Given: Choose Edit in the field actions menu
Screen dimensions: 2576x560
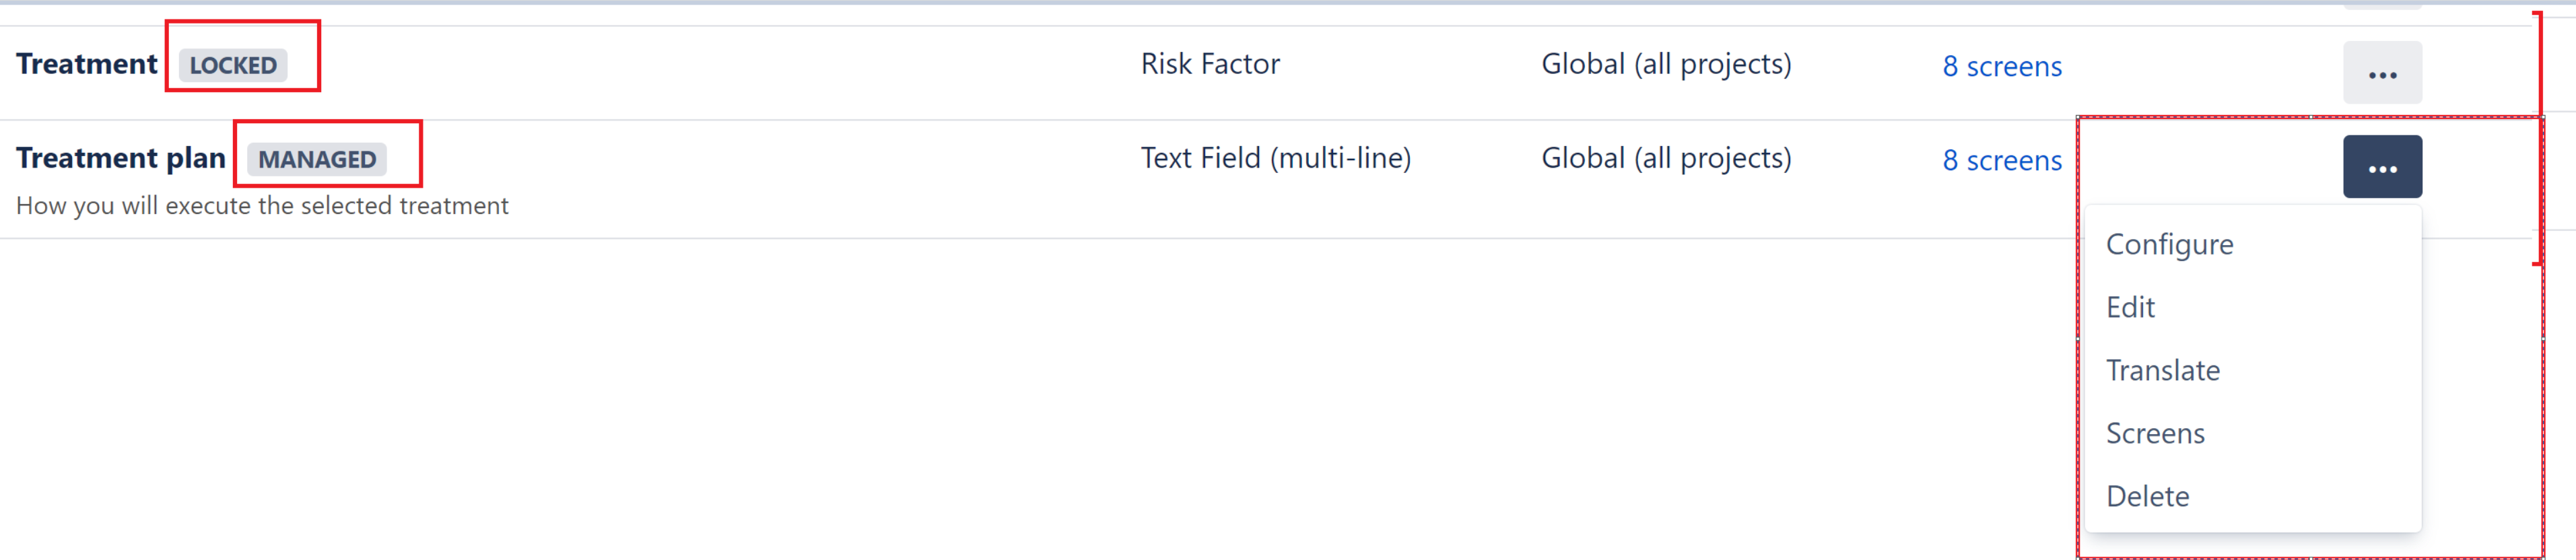Looking at the screenshot, I should (2131, 307).
